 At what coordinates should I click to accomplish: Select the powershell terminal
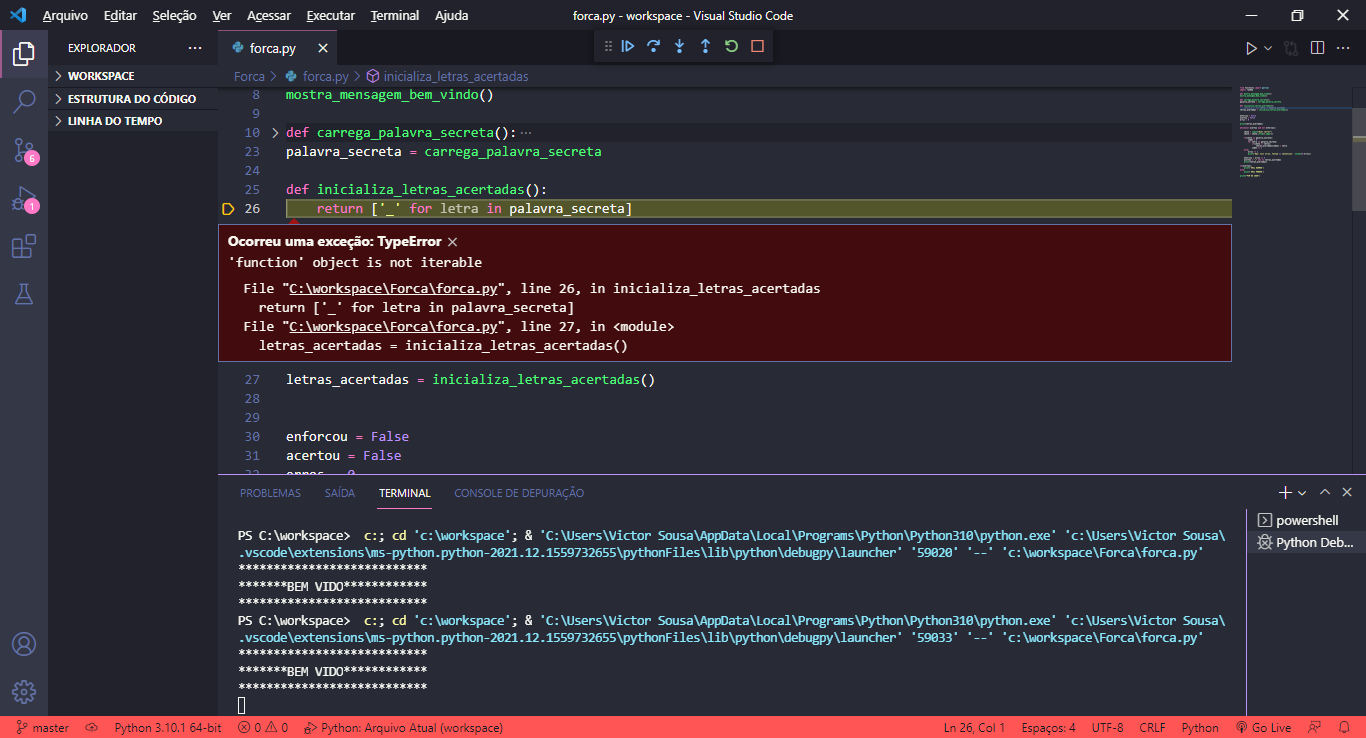pyautogui.click(x=1306, y=520)
